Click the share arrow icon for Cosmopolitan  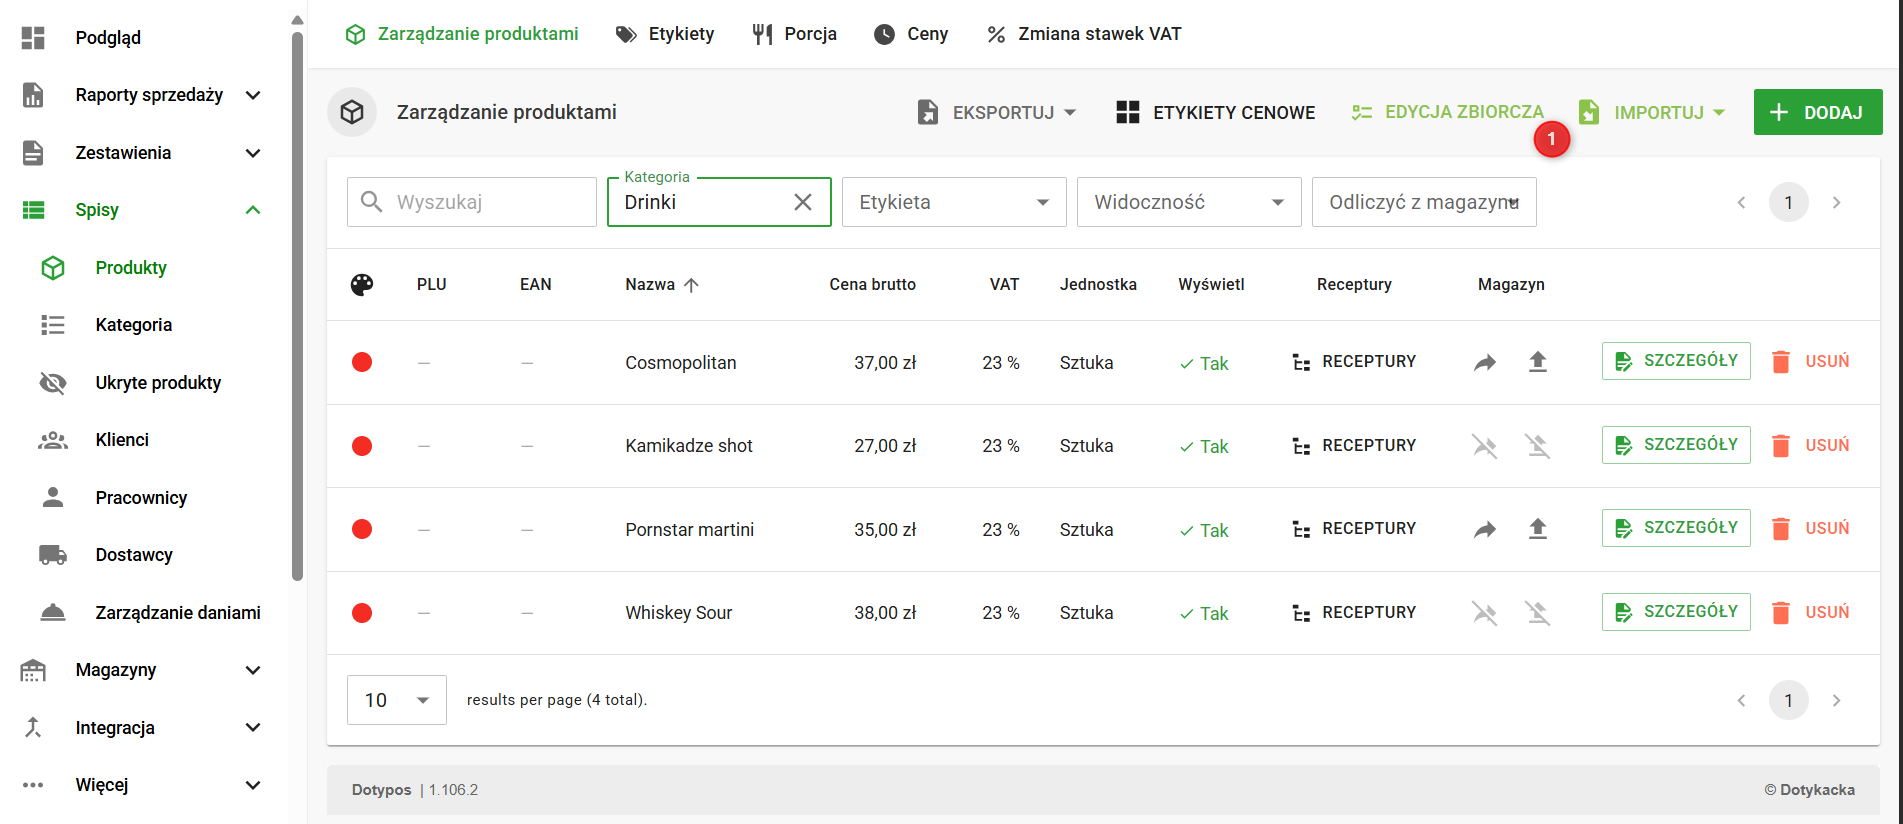pos(1485,362)
